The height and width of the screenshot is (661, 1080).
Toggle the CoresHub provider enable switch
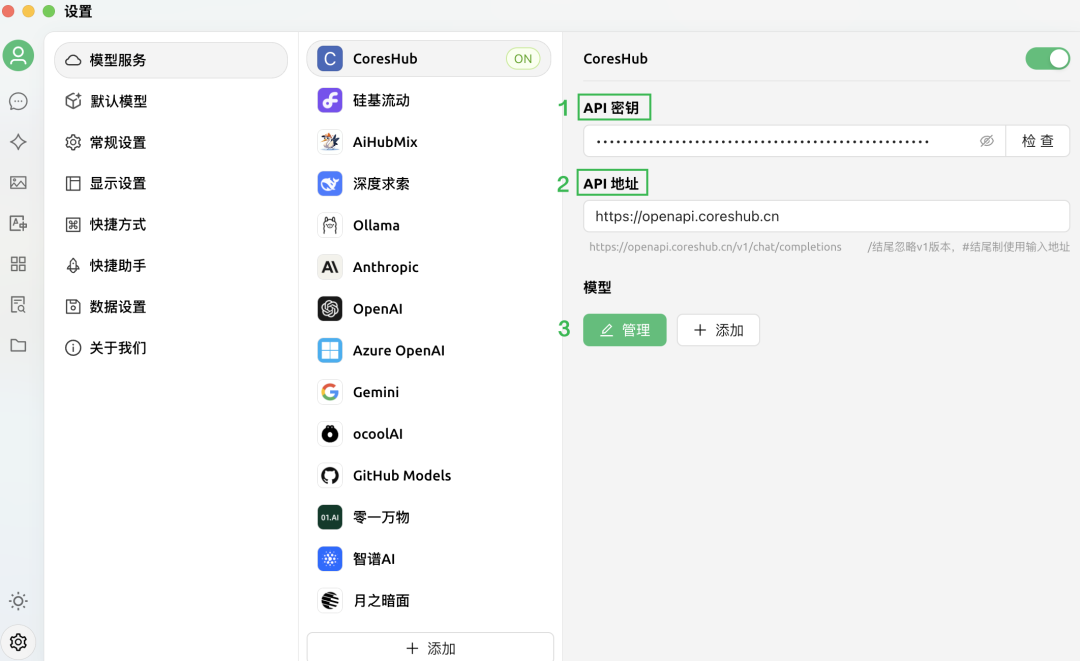1048,59
